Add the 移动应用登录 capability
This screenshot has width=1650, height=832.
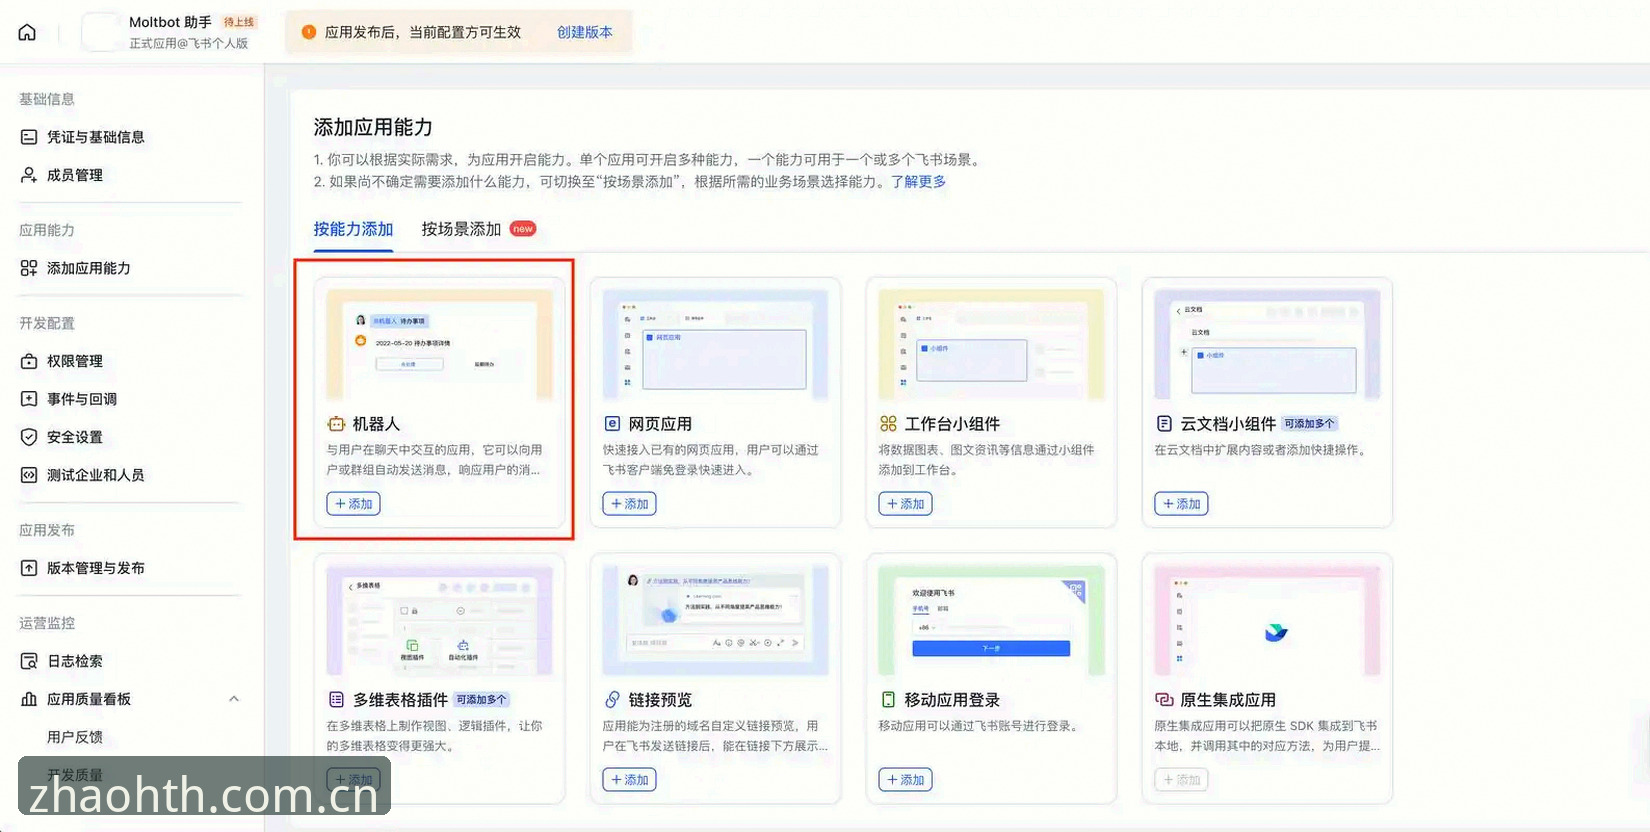click(905, 780)
